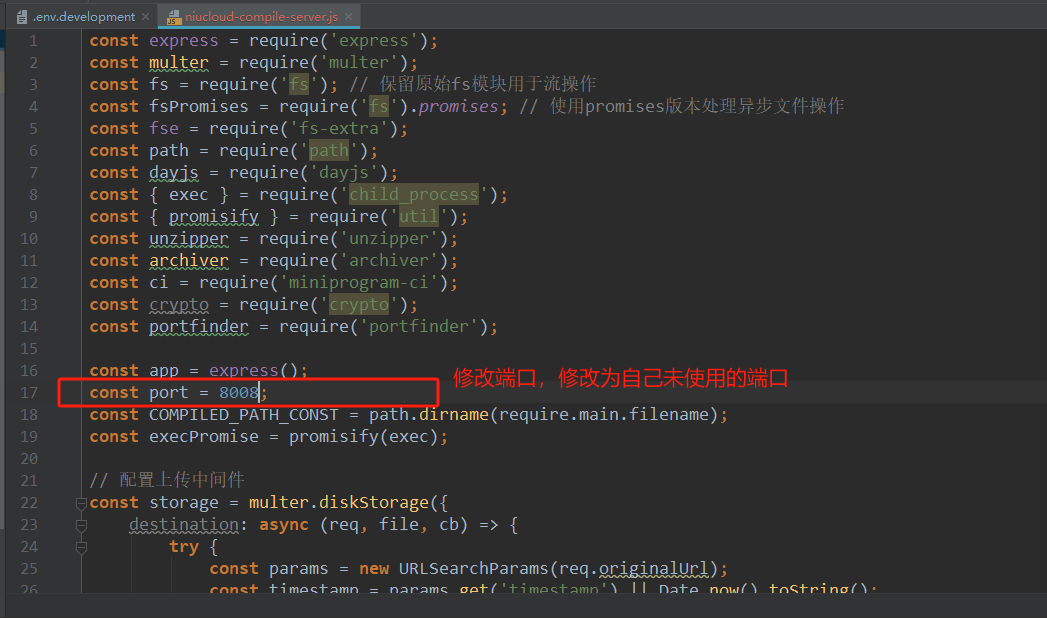
Task: Switch to the .env.development tab
Action: pyautogui.click(x=83, y=17)
